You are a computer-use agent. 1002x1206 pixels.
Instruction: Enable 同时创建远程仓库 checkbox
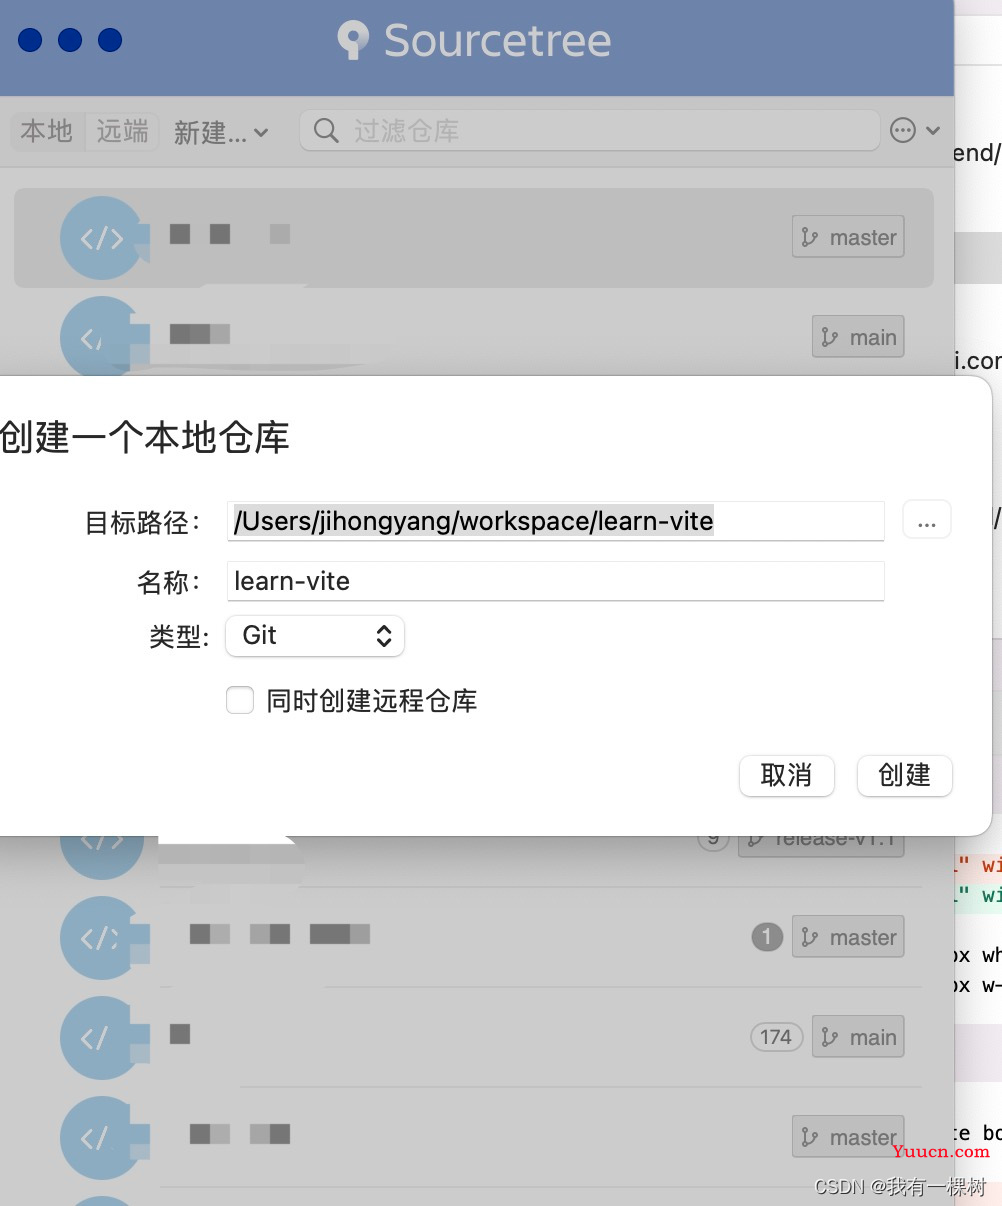click(x=240, y=700)
